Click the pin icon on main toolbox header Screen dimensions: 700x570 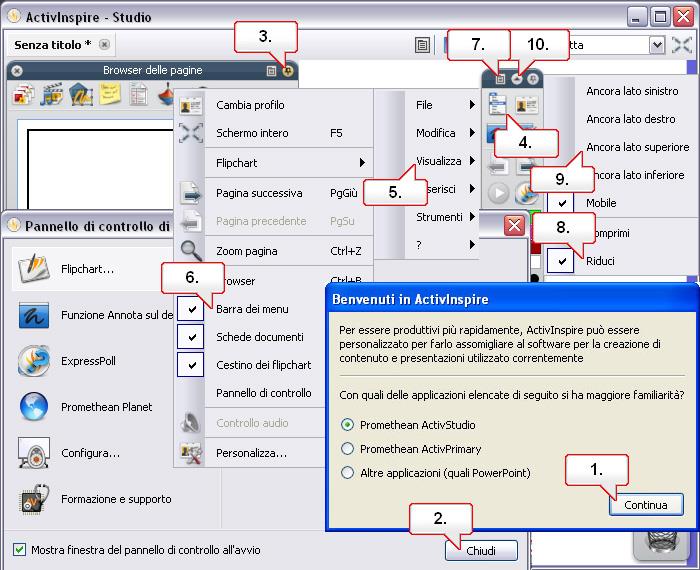tap(533, 79)
